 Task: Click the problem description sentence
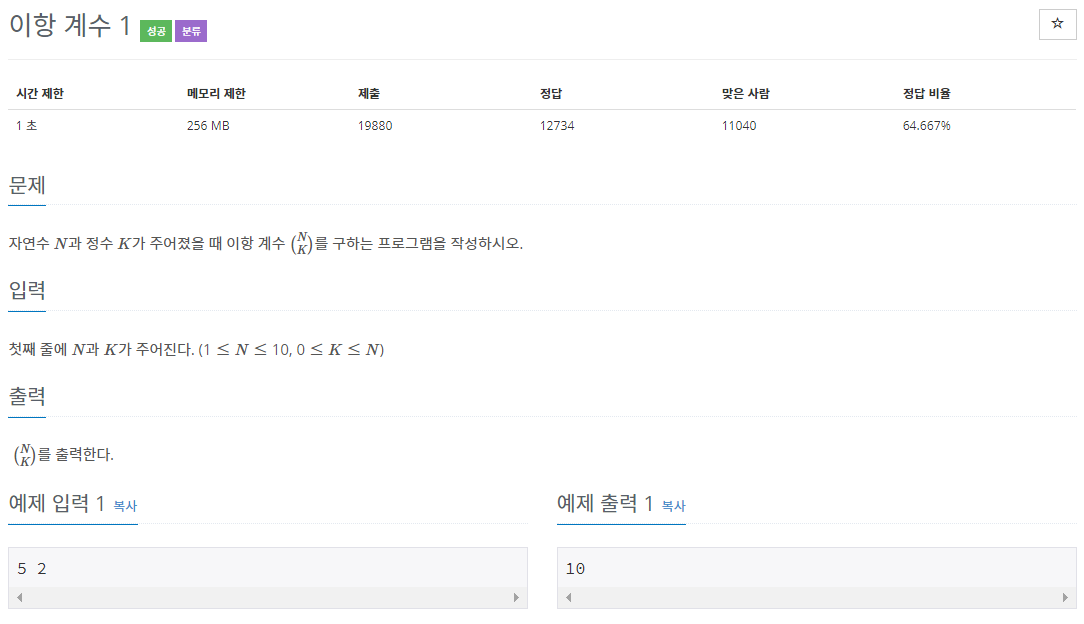pyautogui.click(x=265, y=243)
